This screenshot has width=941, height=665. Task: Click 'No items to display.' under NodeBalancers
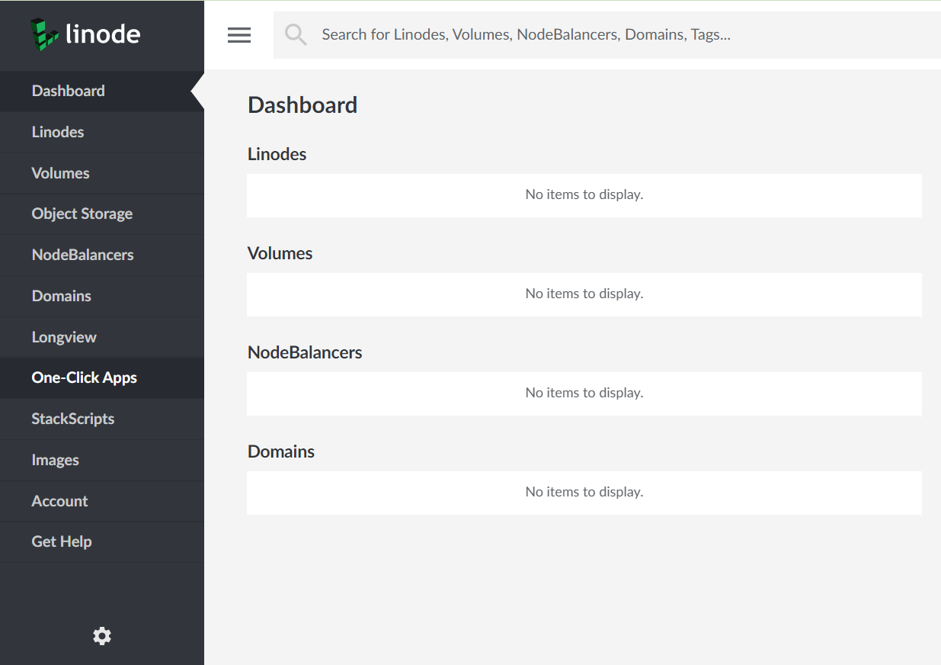point(584,393)
